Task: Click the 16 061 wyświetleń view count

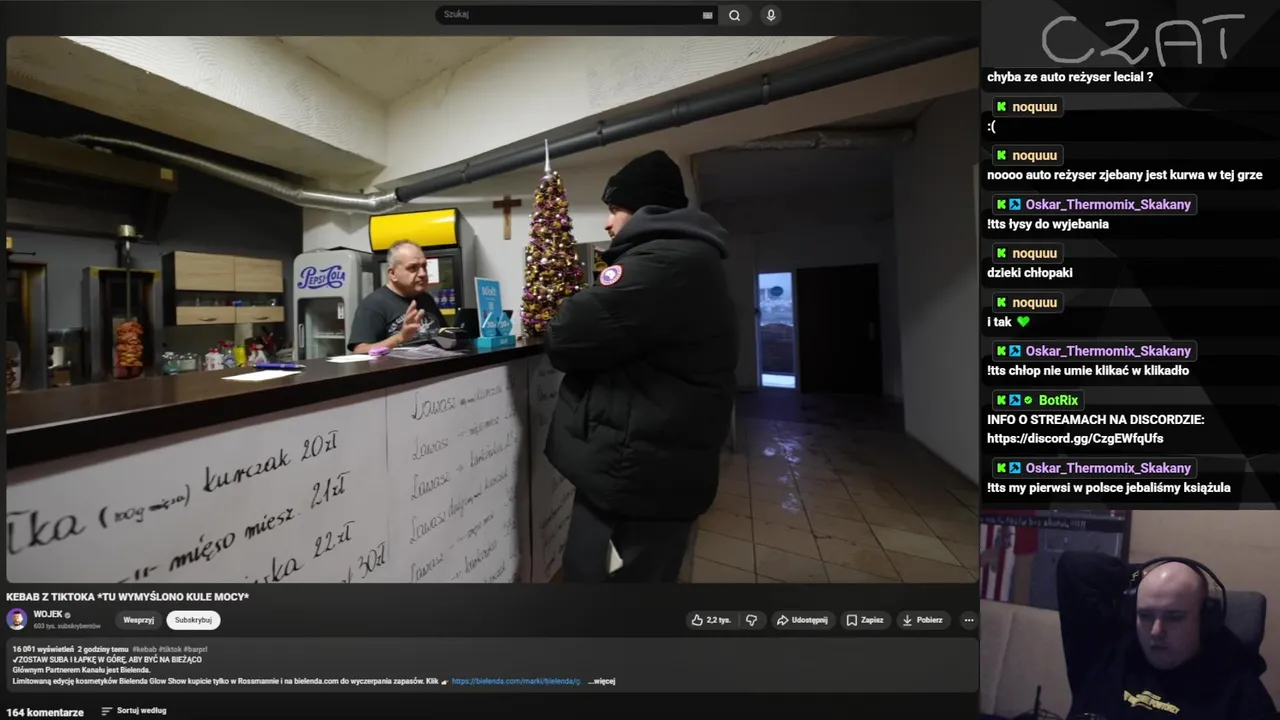Action: pyautogui.click(x=42, y=649)
